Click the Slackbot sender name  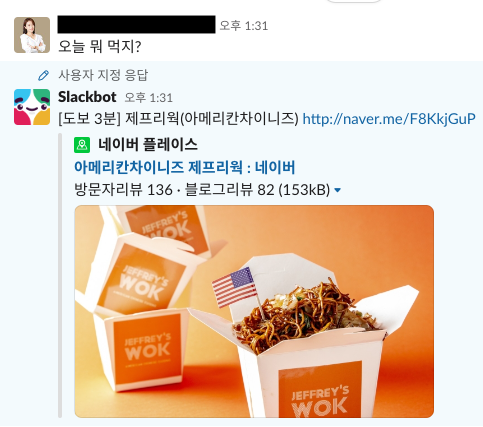click(87, 97)
